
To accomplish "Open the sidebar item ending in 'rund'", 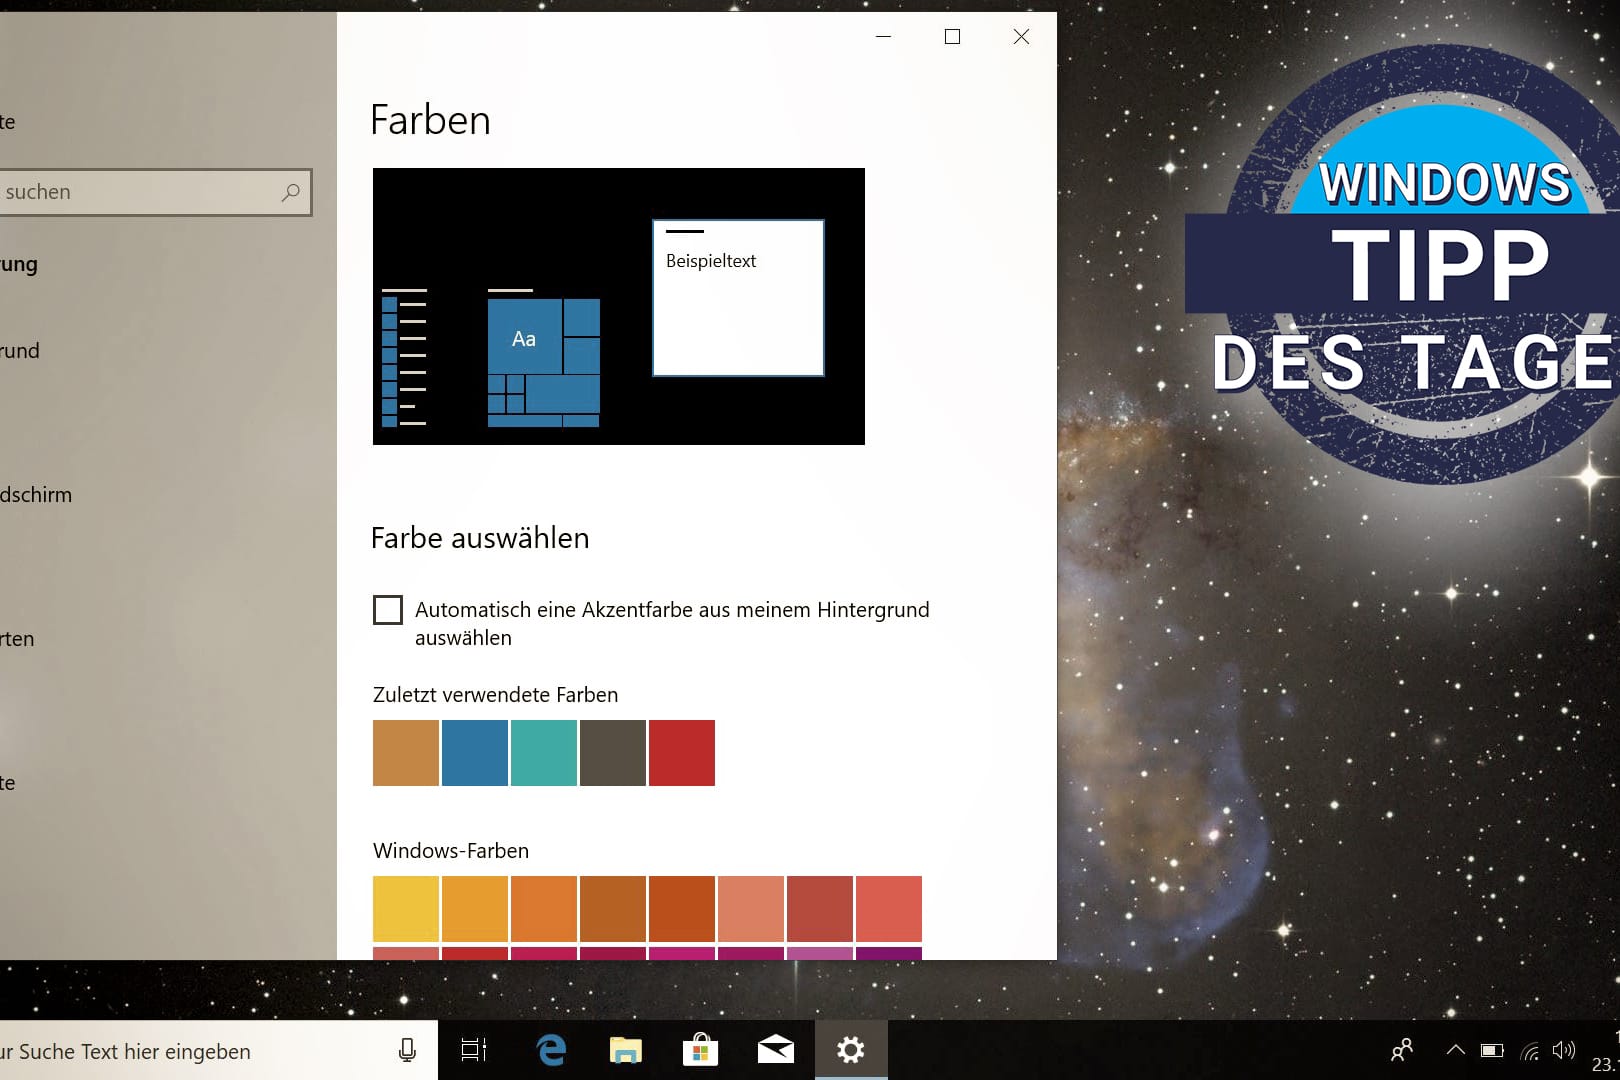I will click(20, 351).
